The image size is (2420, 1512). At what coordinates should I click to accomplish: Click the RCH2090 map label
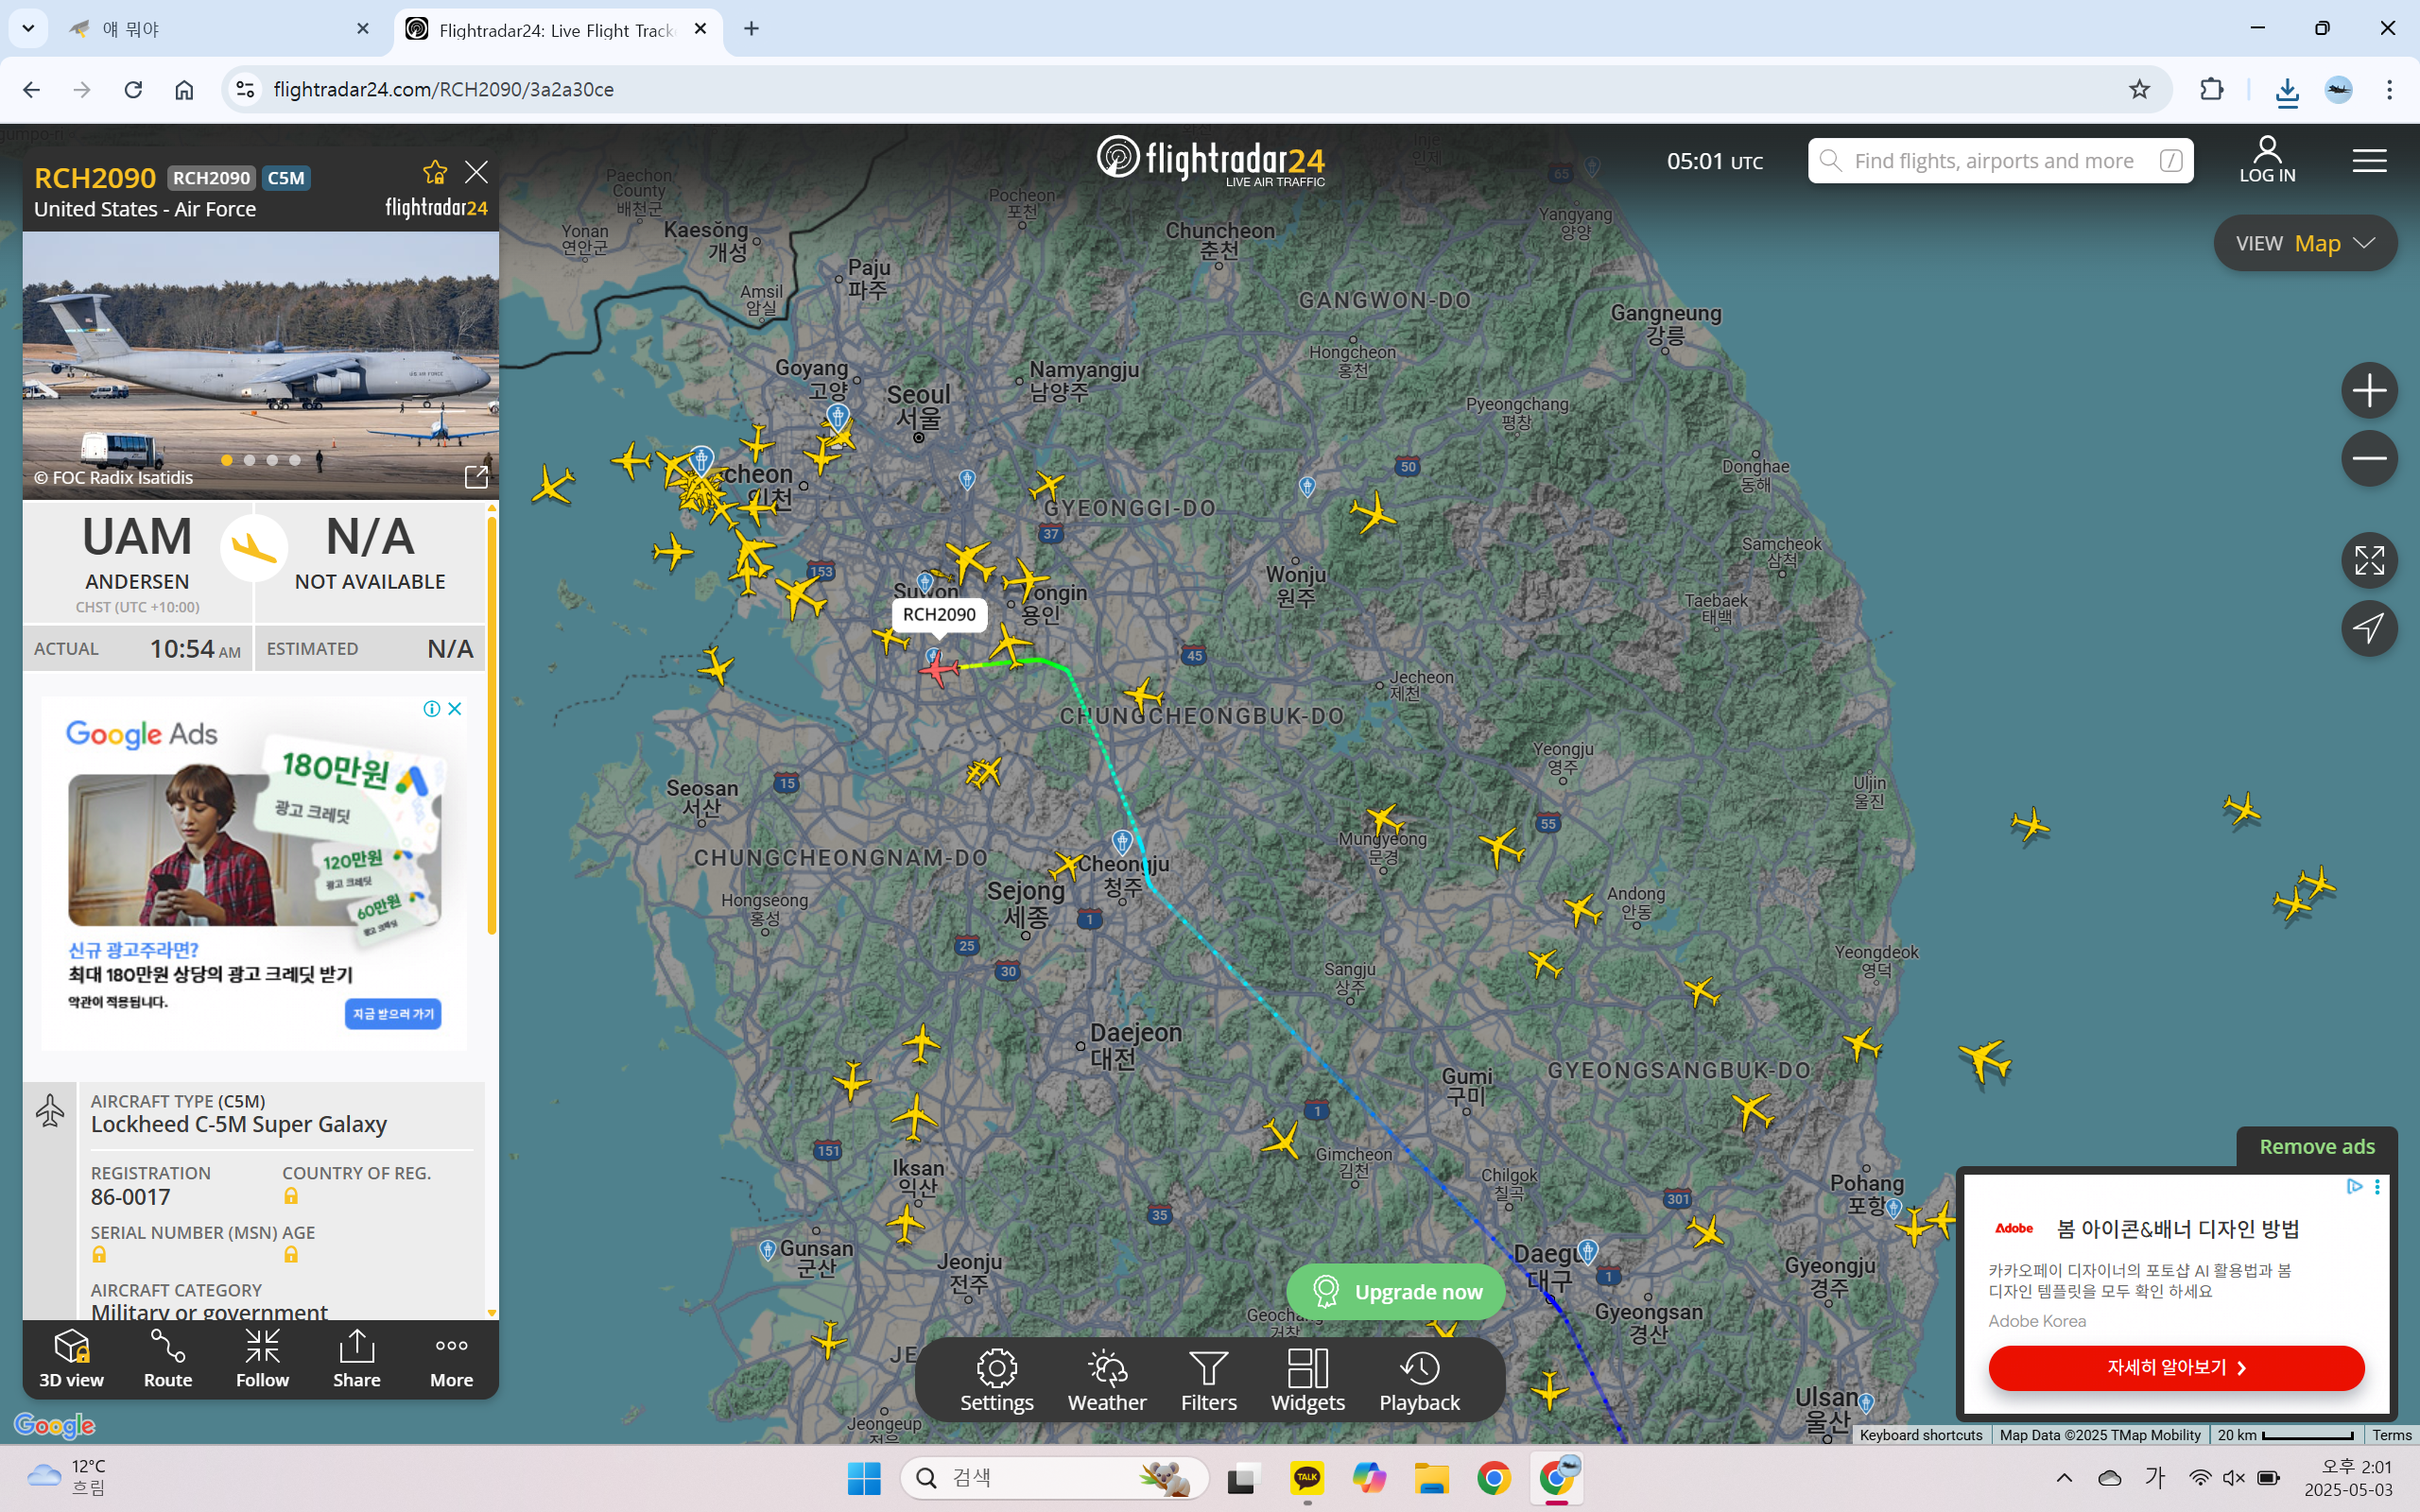[x=939, y=615]
